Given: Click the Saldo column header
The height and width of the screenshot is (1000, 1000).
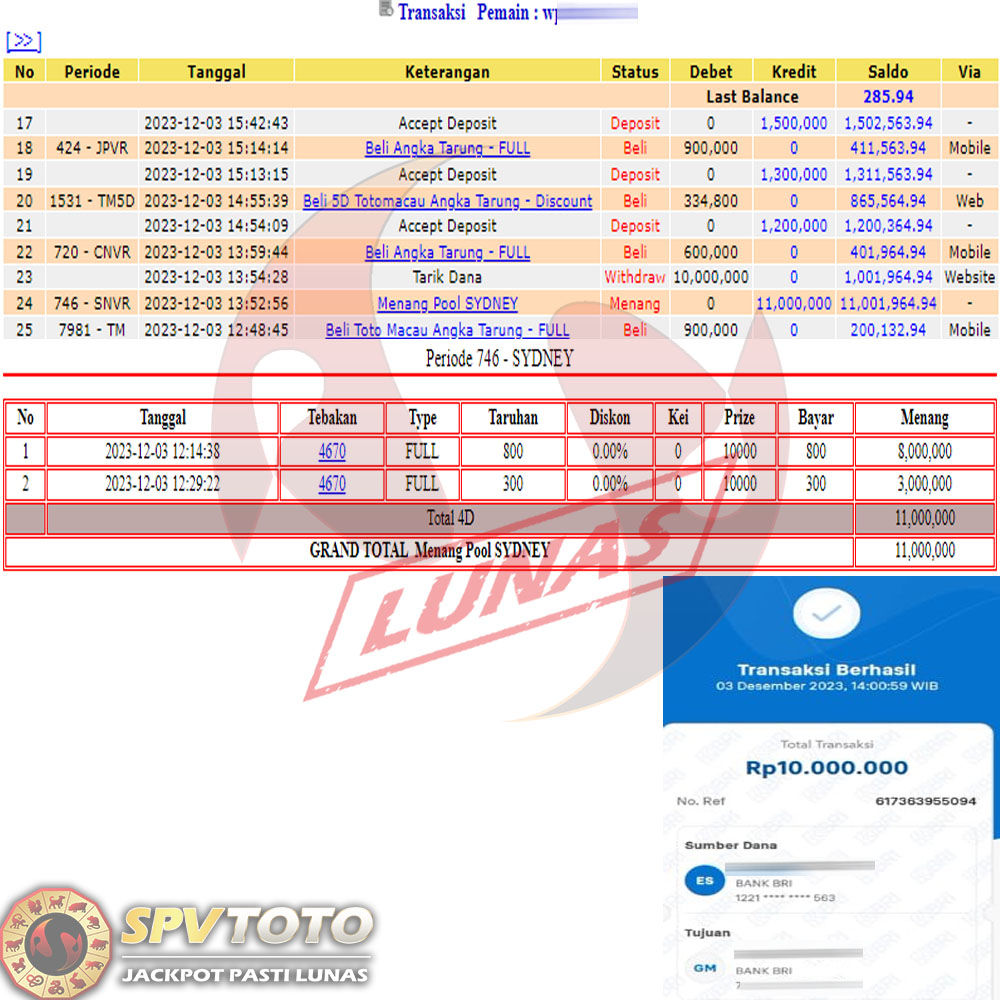Looking at the screenshot, I should pos(887,72).
